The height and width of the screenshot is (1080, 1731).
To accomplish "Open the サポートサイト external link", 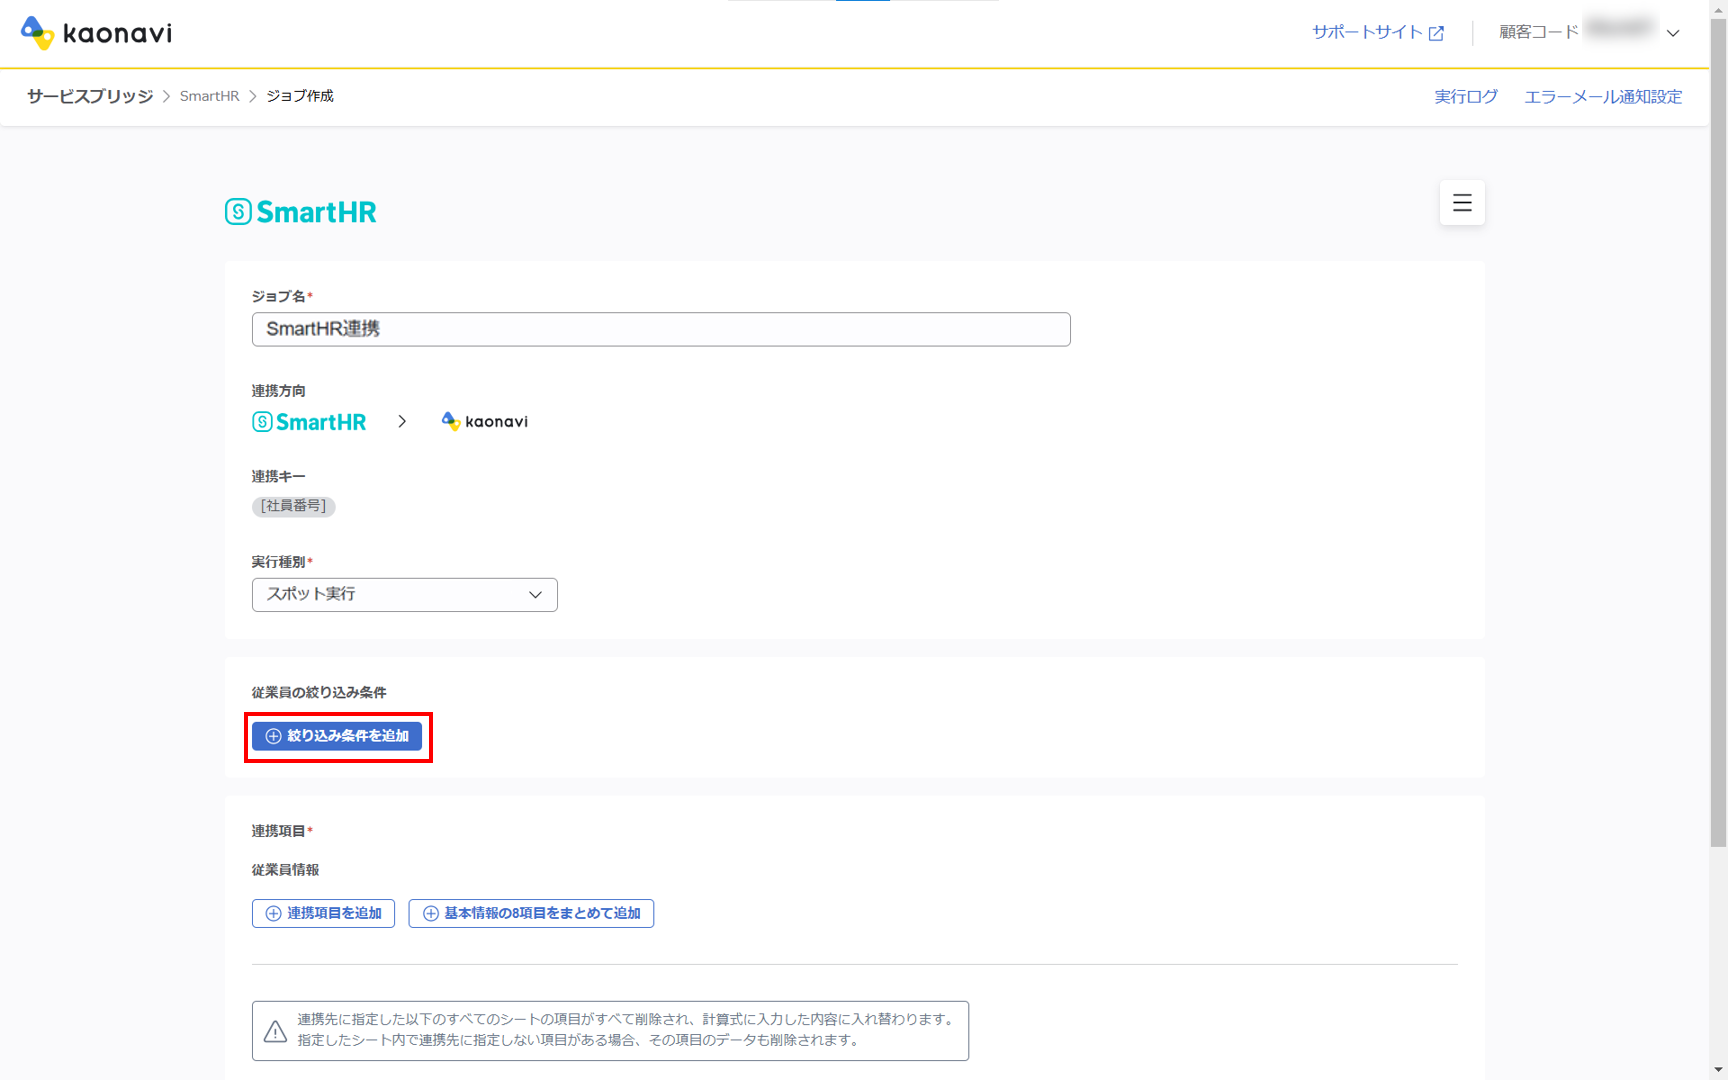I will [x=1378, y=32].
